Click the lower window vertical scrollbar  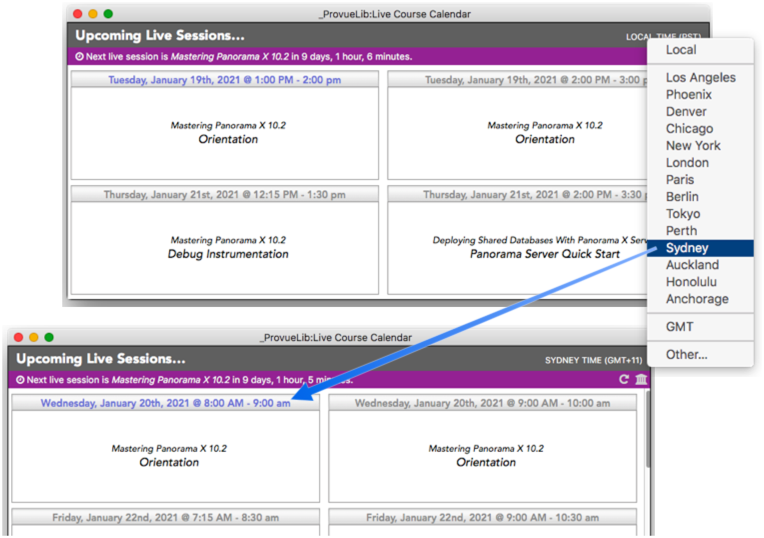pyautogui.click(x=648, y=429)
